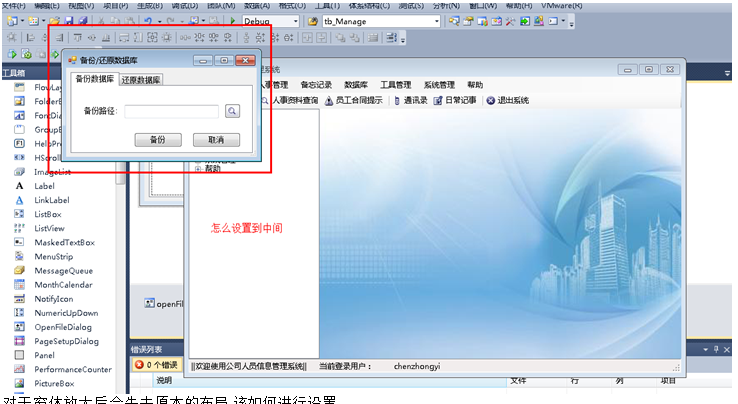The height and width of the screenshot is (404, 738).
Task: Open the Undo history dropdown arrow
Action: (x=160, y=22)
